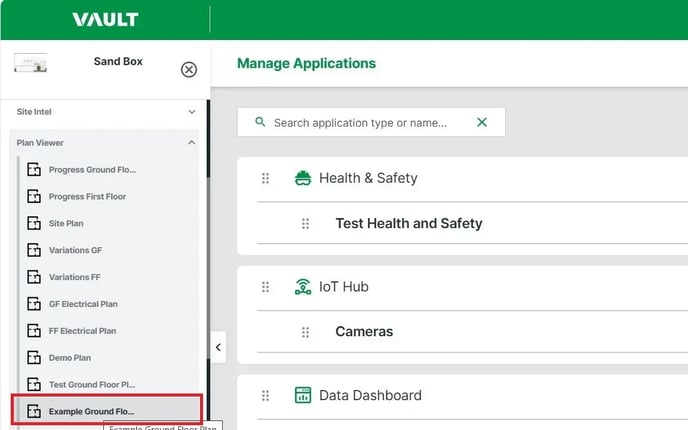Viewport: 688px width, 430px height.
Task: Close the Sand Box site panel
Action: tap(189, 69)
